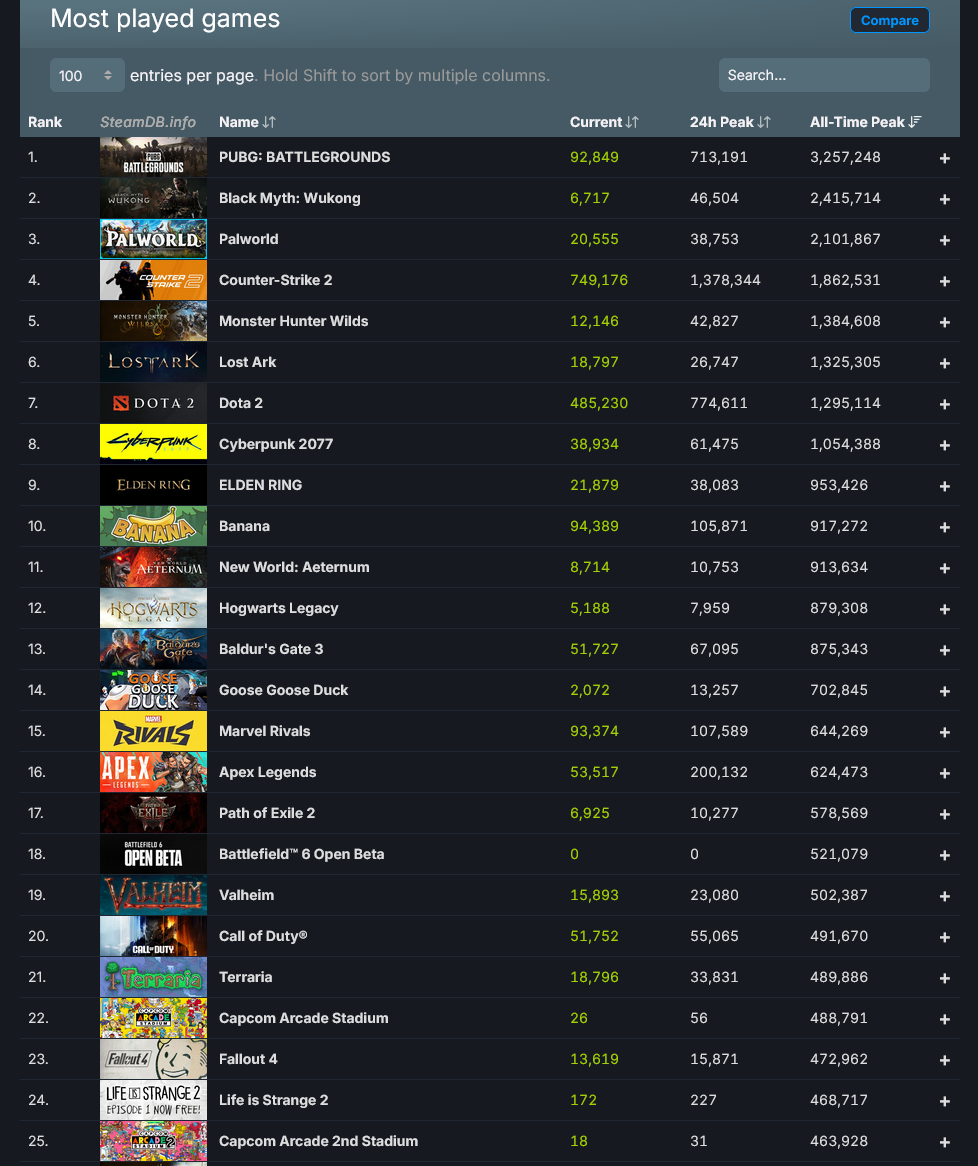Open the Marvel Rivals game link
The height and width of the screenshot is (1166, 978).
pyautogui.click(x=264, y=731)
